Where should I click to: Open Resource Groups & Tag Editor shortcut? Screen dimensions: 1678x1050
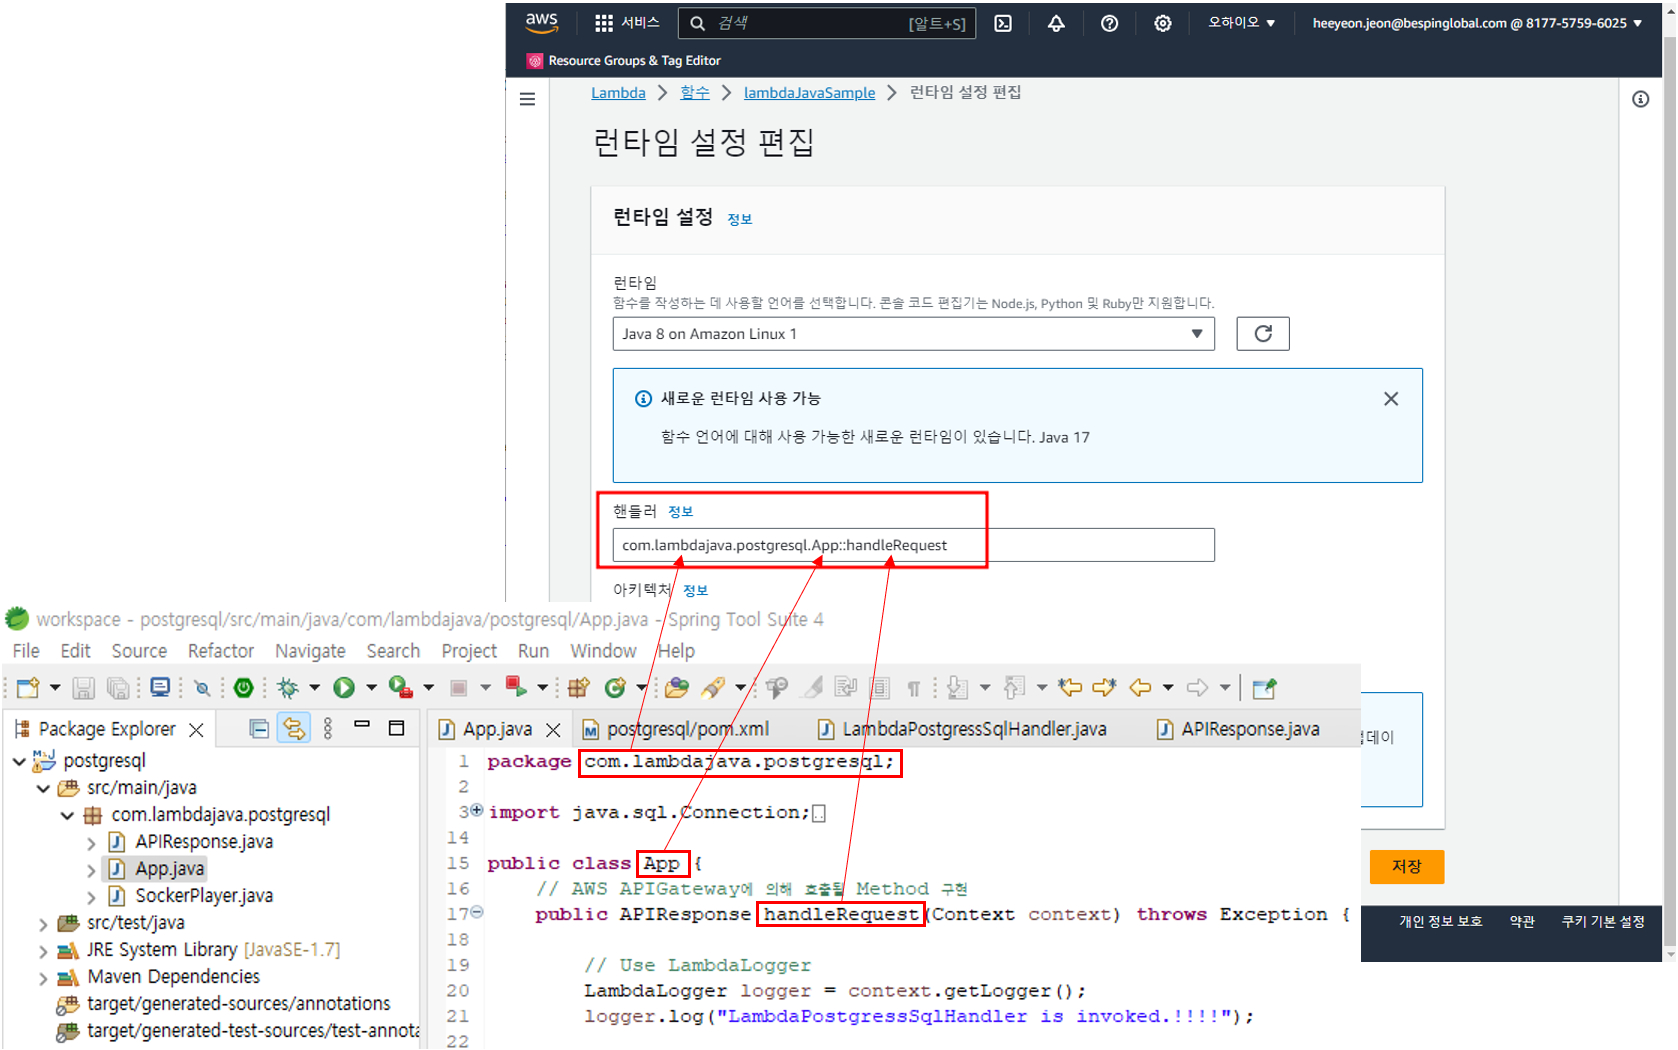(x=624, y=61)
